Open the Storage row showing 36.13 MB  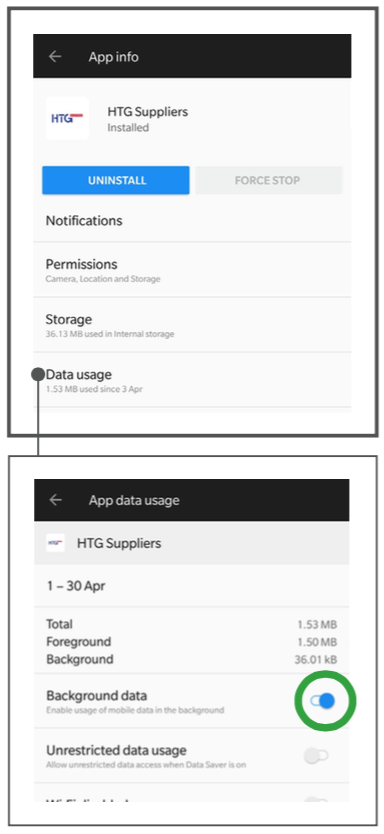pyautogui.click(x=192, y=325)
